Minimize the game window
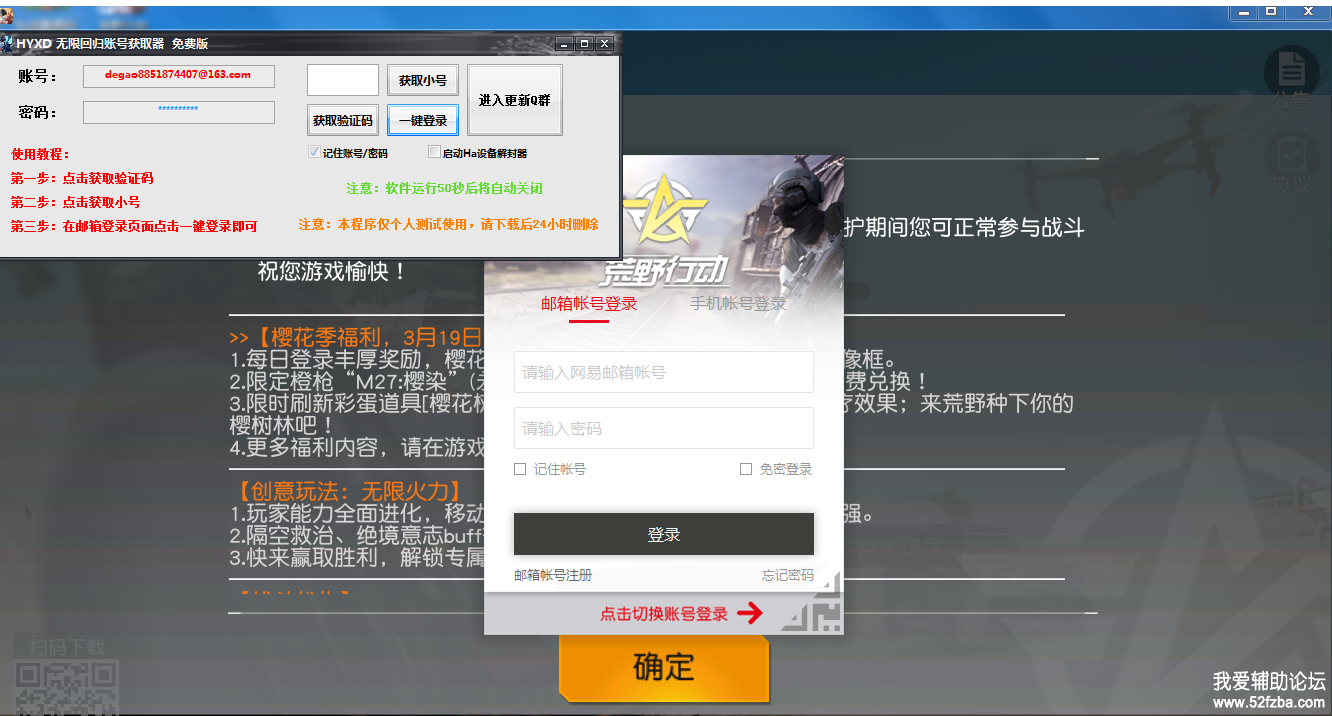 [x=1243, y=13]
